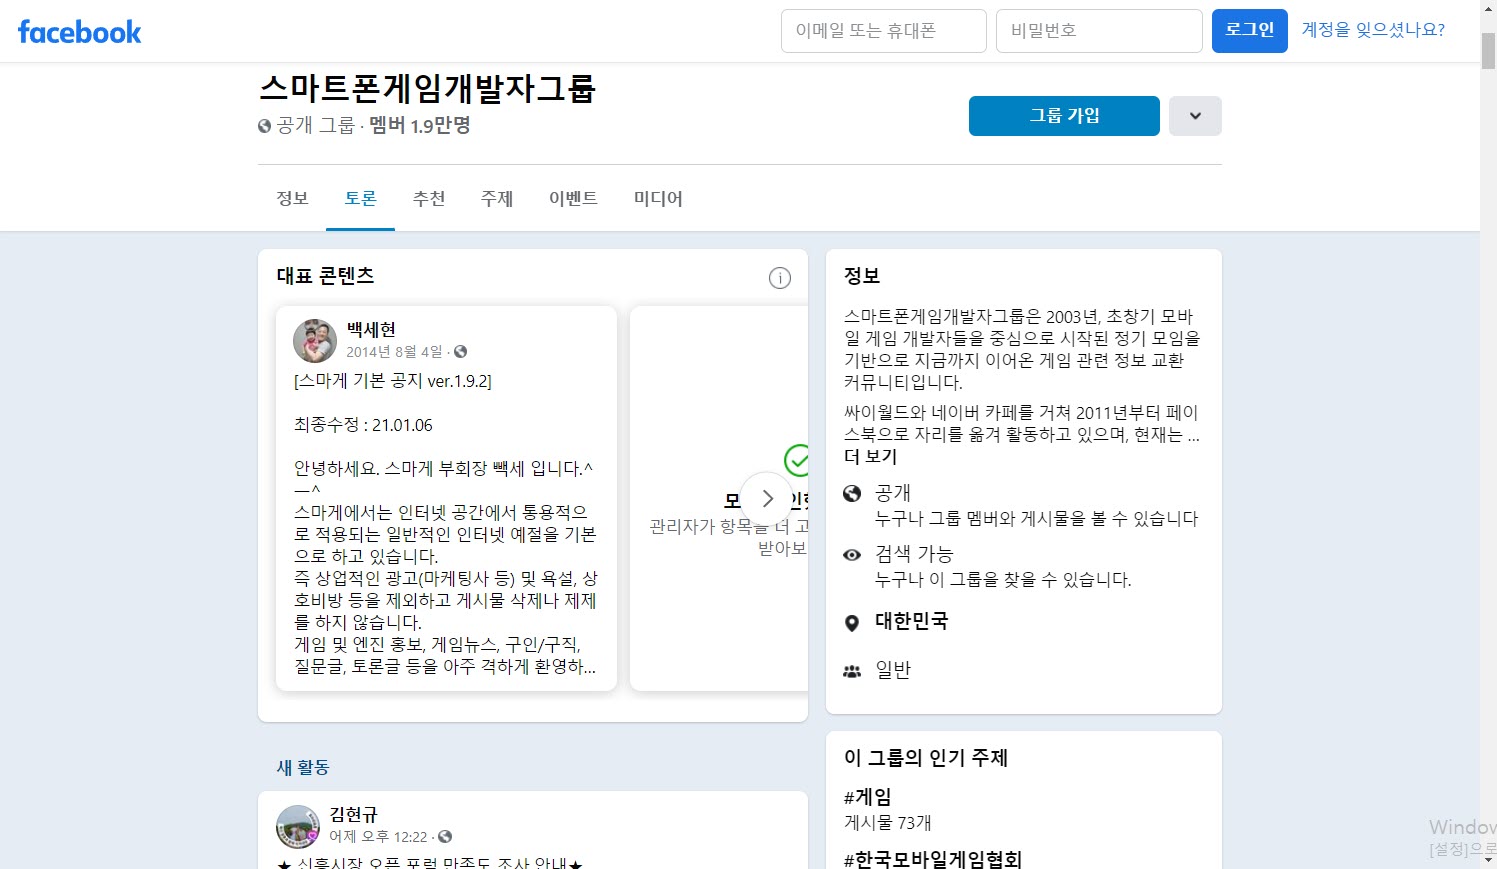Click [스마게 기본 공지 ver.1.9.2] post text
The width and height of the screenshot is (1497, 869).
click(393, 381)
